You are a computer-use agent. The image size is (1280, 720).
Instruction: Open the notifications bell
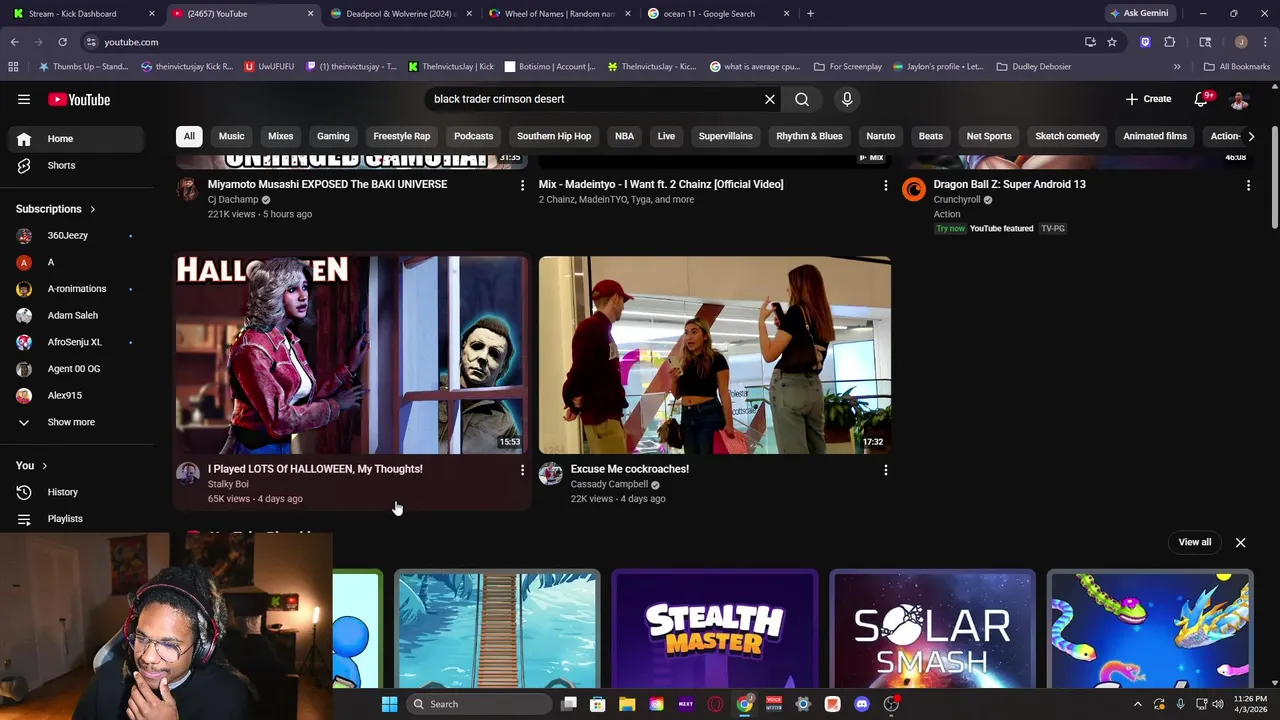pos(1202,99)
